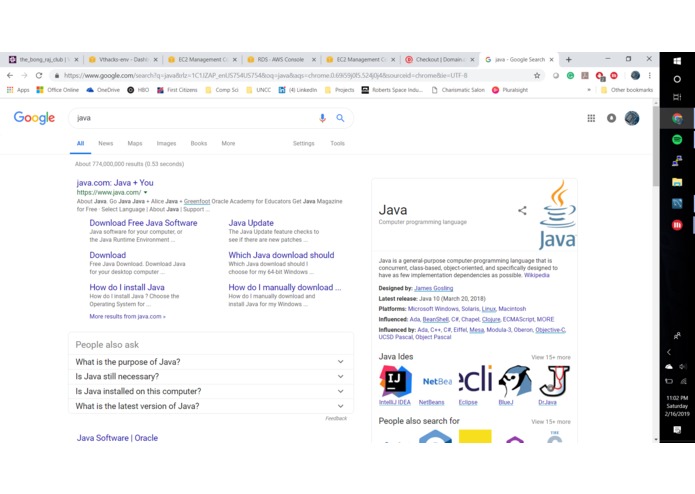Open Office Online bookmark
695x494 pixels.
(58, 90)
